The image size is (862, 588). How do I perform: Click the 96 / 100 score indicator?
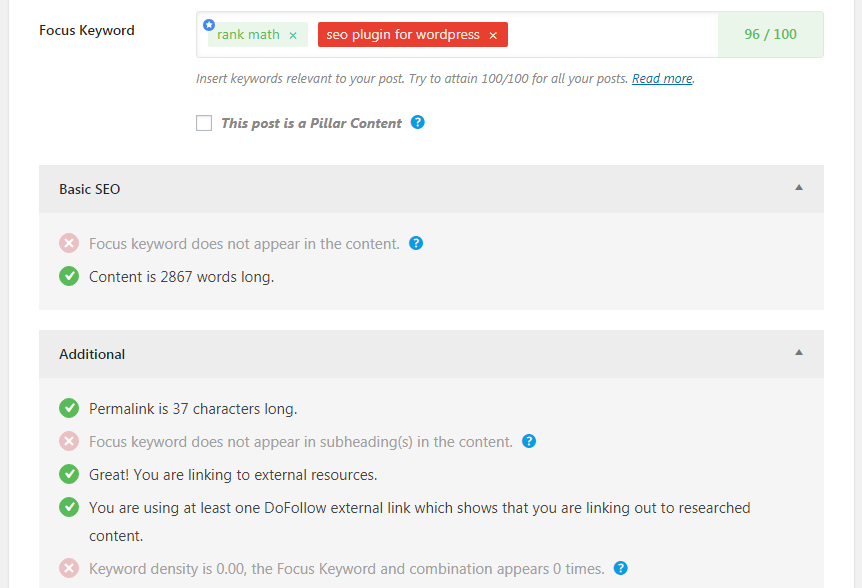[770, 35]
